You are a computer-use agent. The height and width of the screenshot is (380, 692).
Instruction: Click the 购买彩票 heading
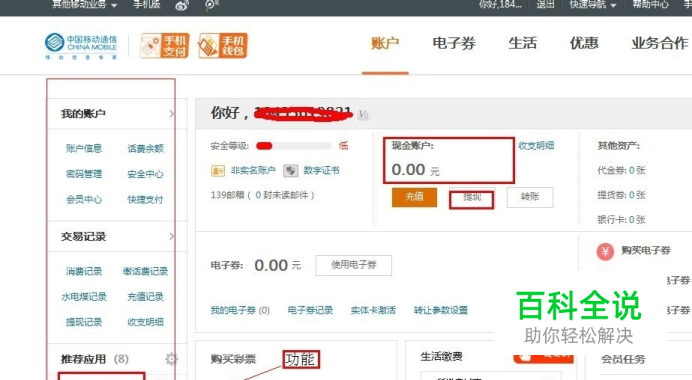click(x=233, y=359)
